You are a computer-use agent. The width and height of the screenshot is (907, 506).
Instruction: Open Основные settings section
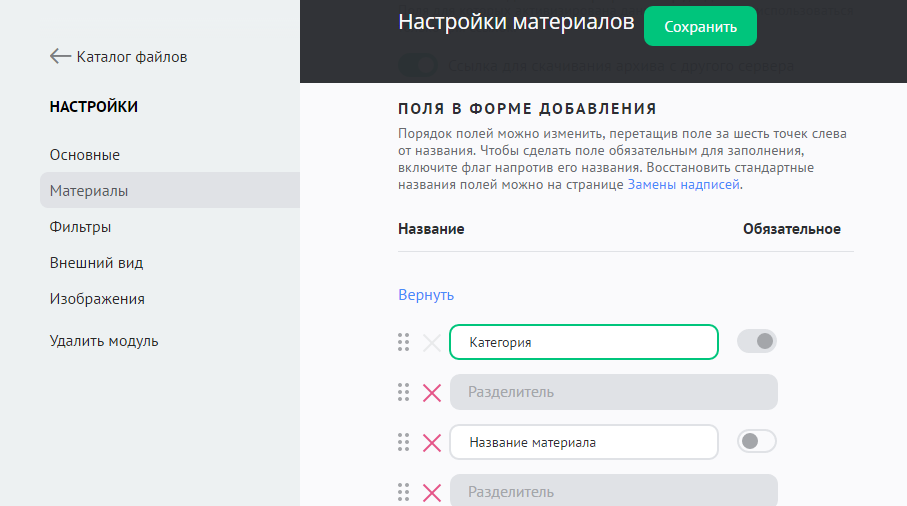click(85, 155)
